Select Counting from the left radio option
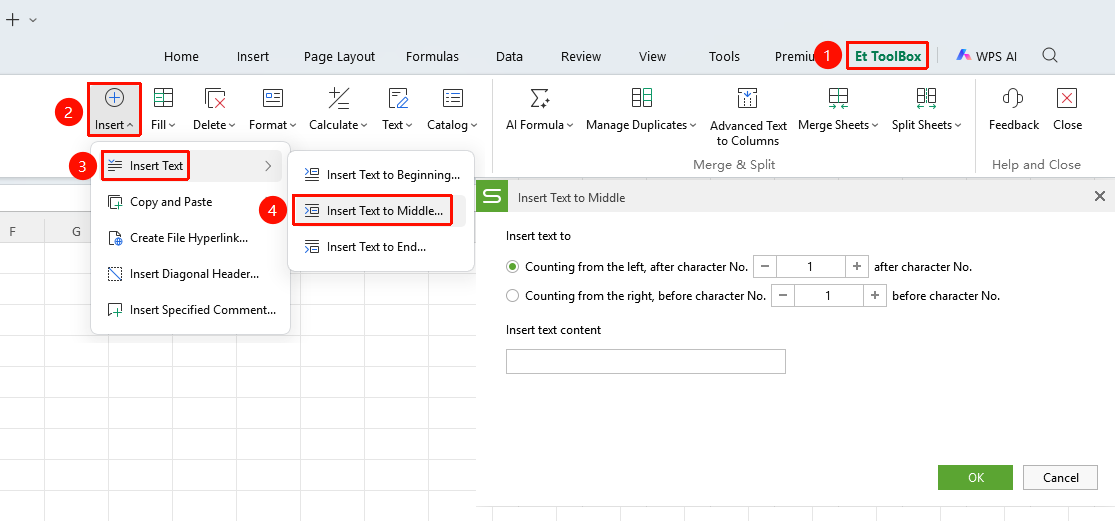Screen dimensions: 1115x521 pos(512,267)
